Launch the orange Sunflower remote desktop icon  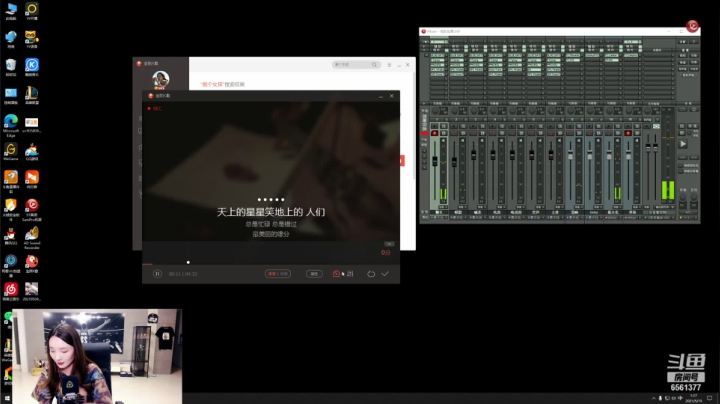32,180
